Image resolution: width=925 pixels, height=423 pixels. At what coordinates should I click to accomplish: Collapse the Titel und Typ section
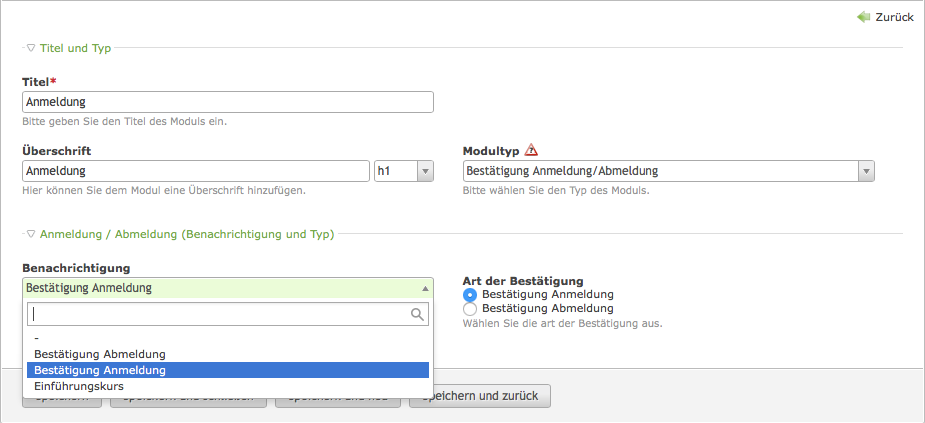coord(31,48)
